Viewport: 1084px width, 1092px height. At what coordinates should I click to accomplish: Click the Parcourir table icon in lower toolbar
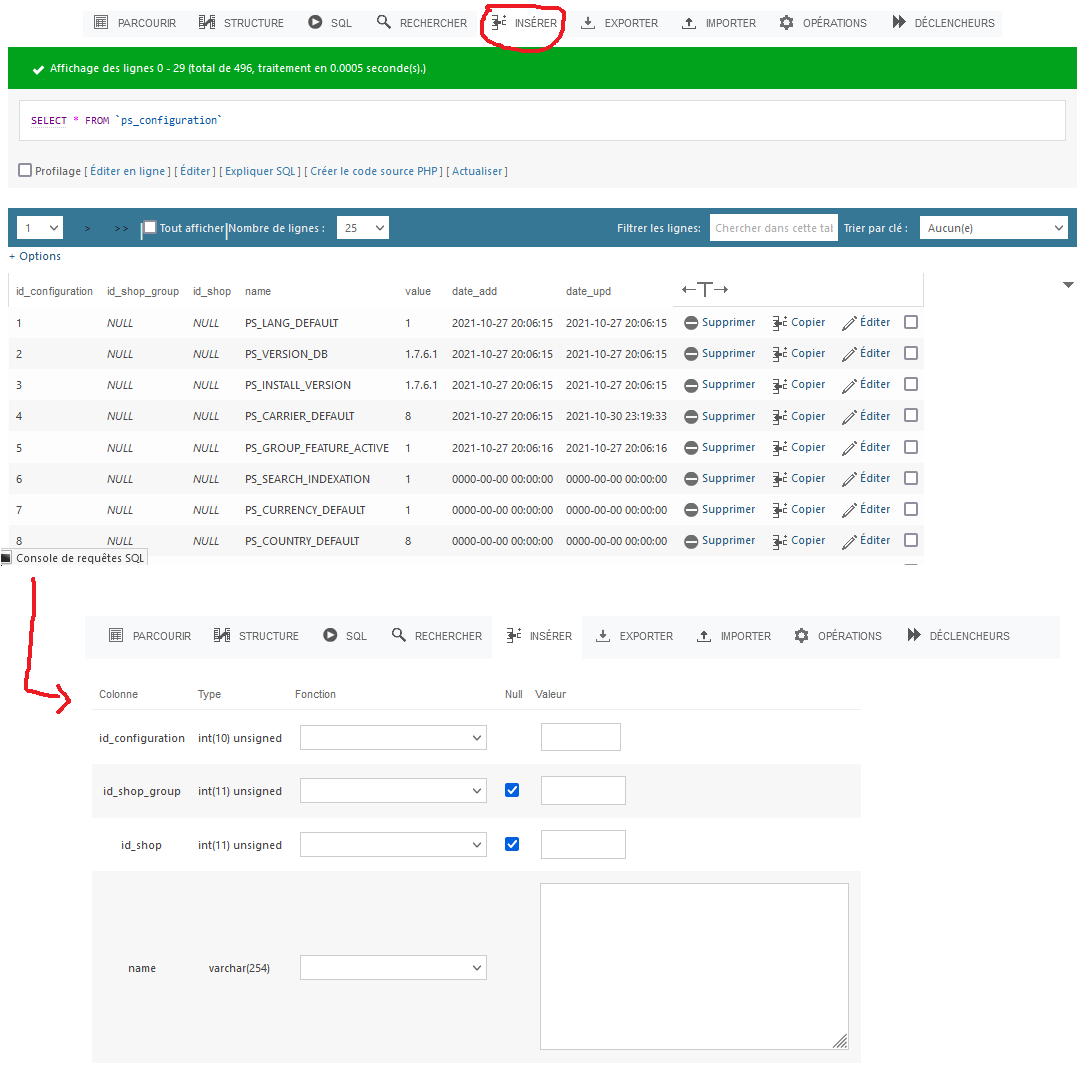tap(116, 635)
